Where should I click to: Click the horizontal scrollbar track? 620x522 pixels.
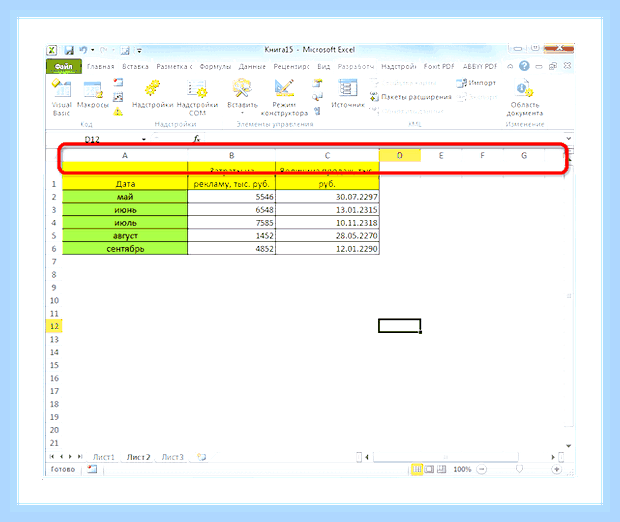point(446,457)
